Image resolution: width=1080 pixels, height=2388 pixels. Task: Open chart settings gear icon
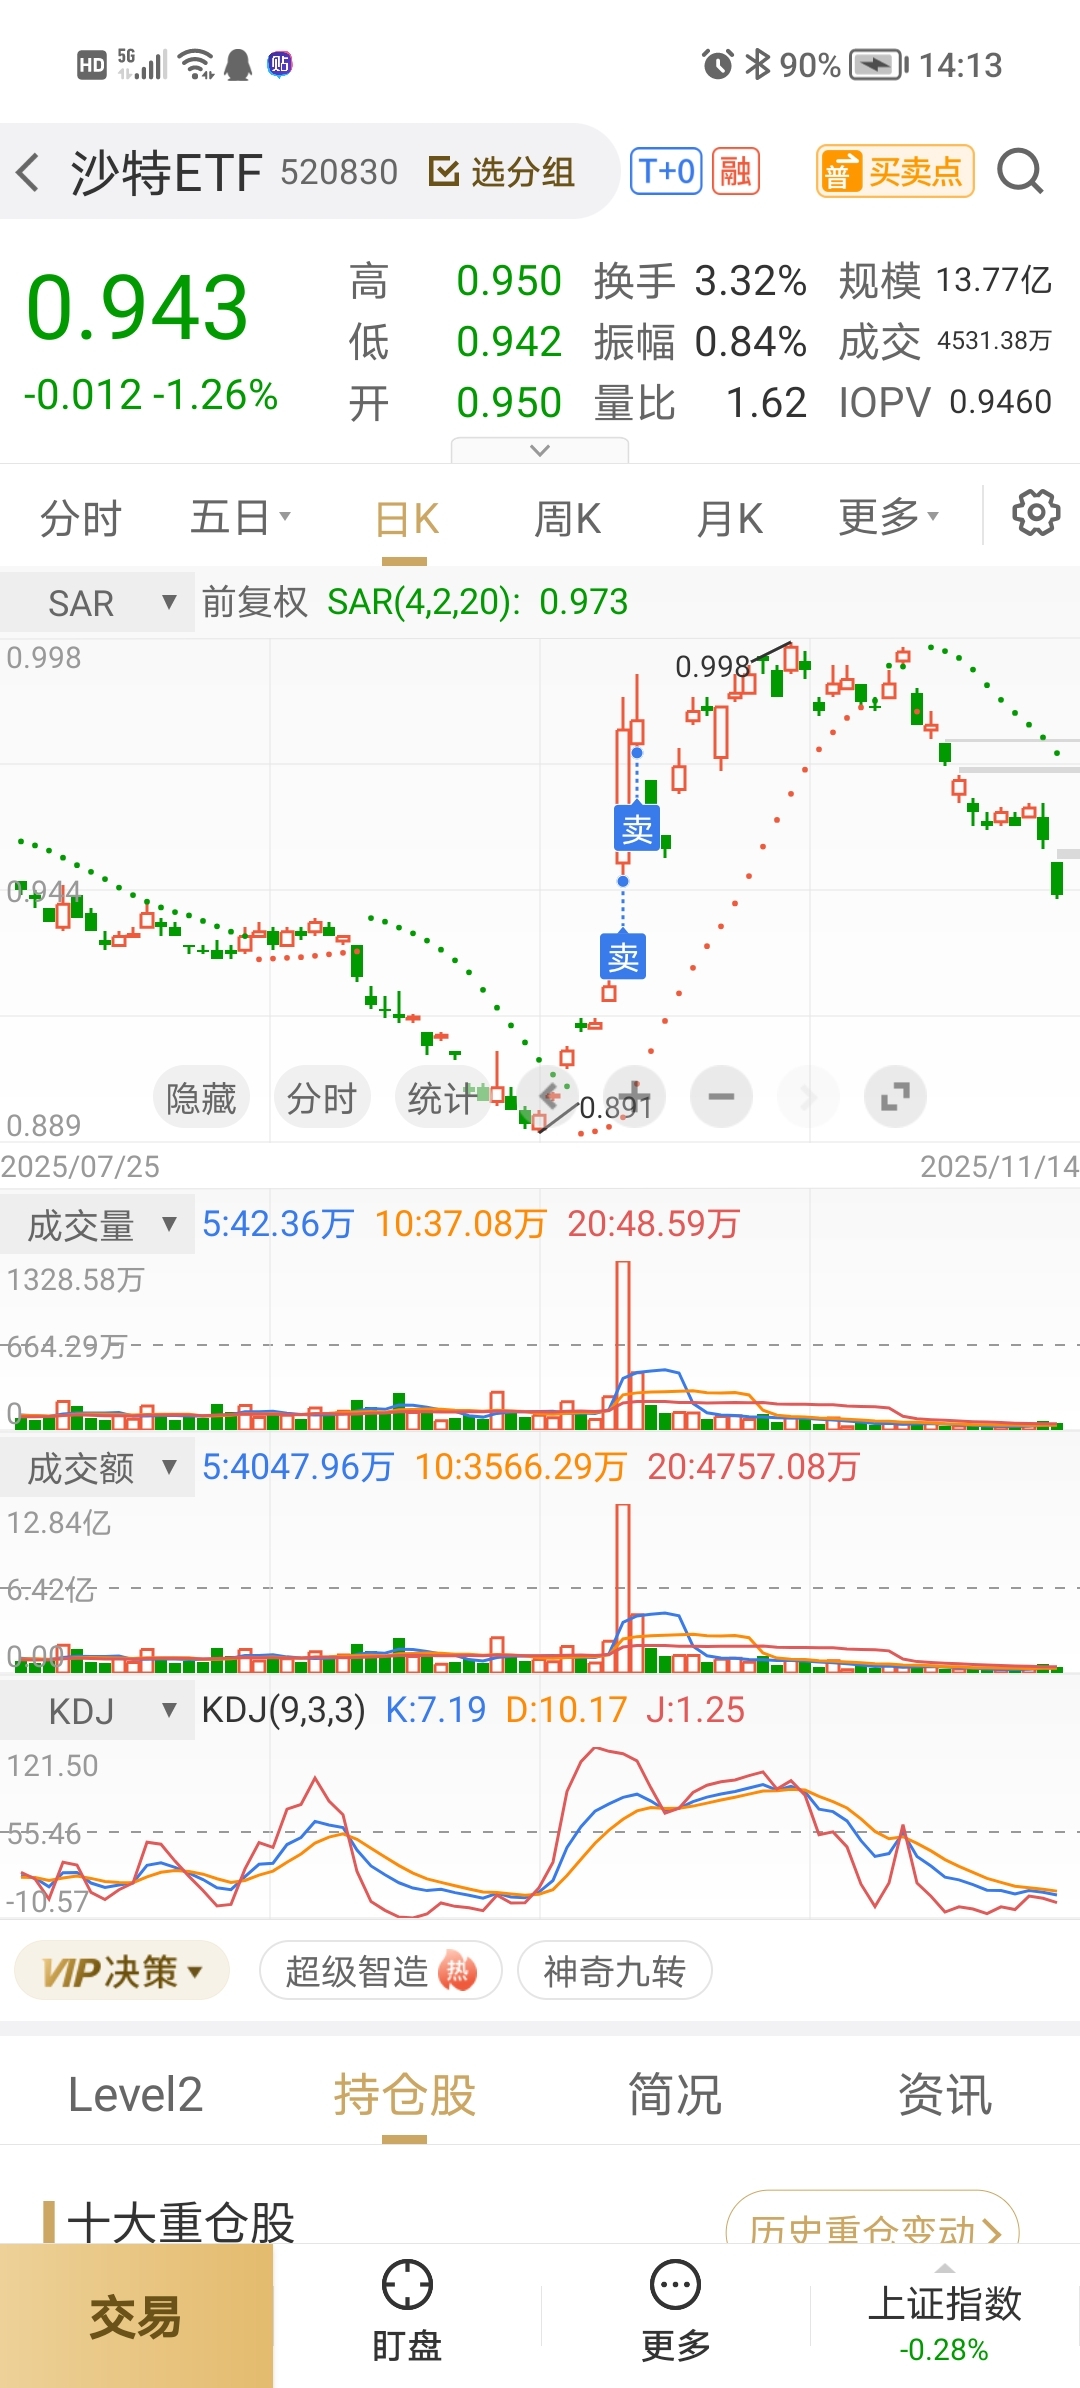tap(1036, 514)
